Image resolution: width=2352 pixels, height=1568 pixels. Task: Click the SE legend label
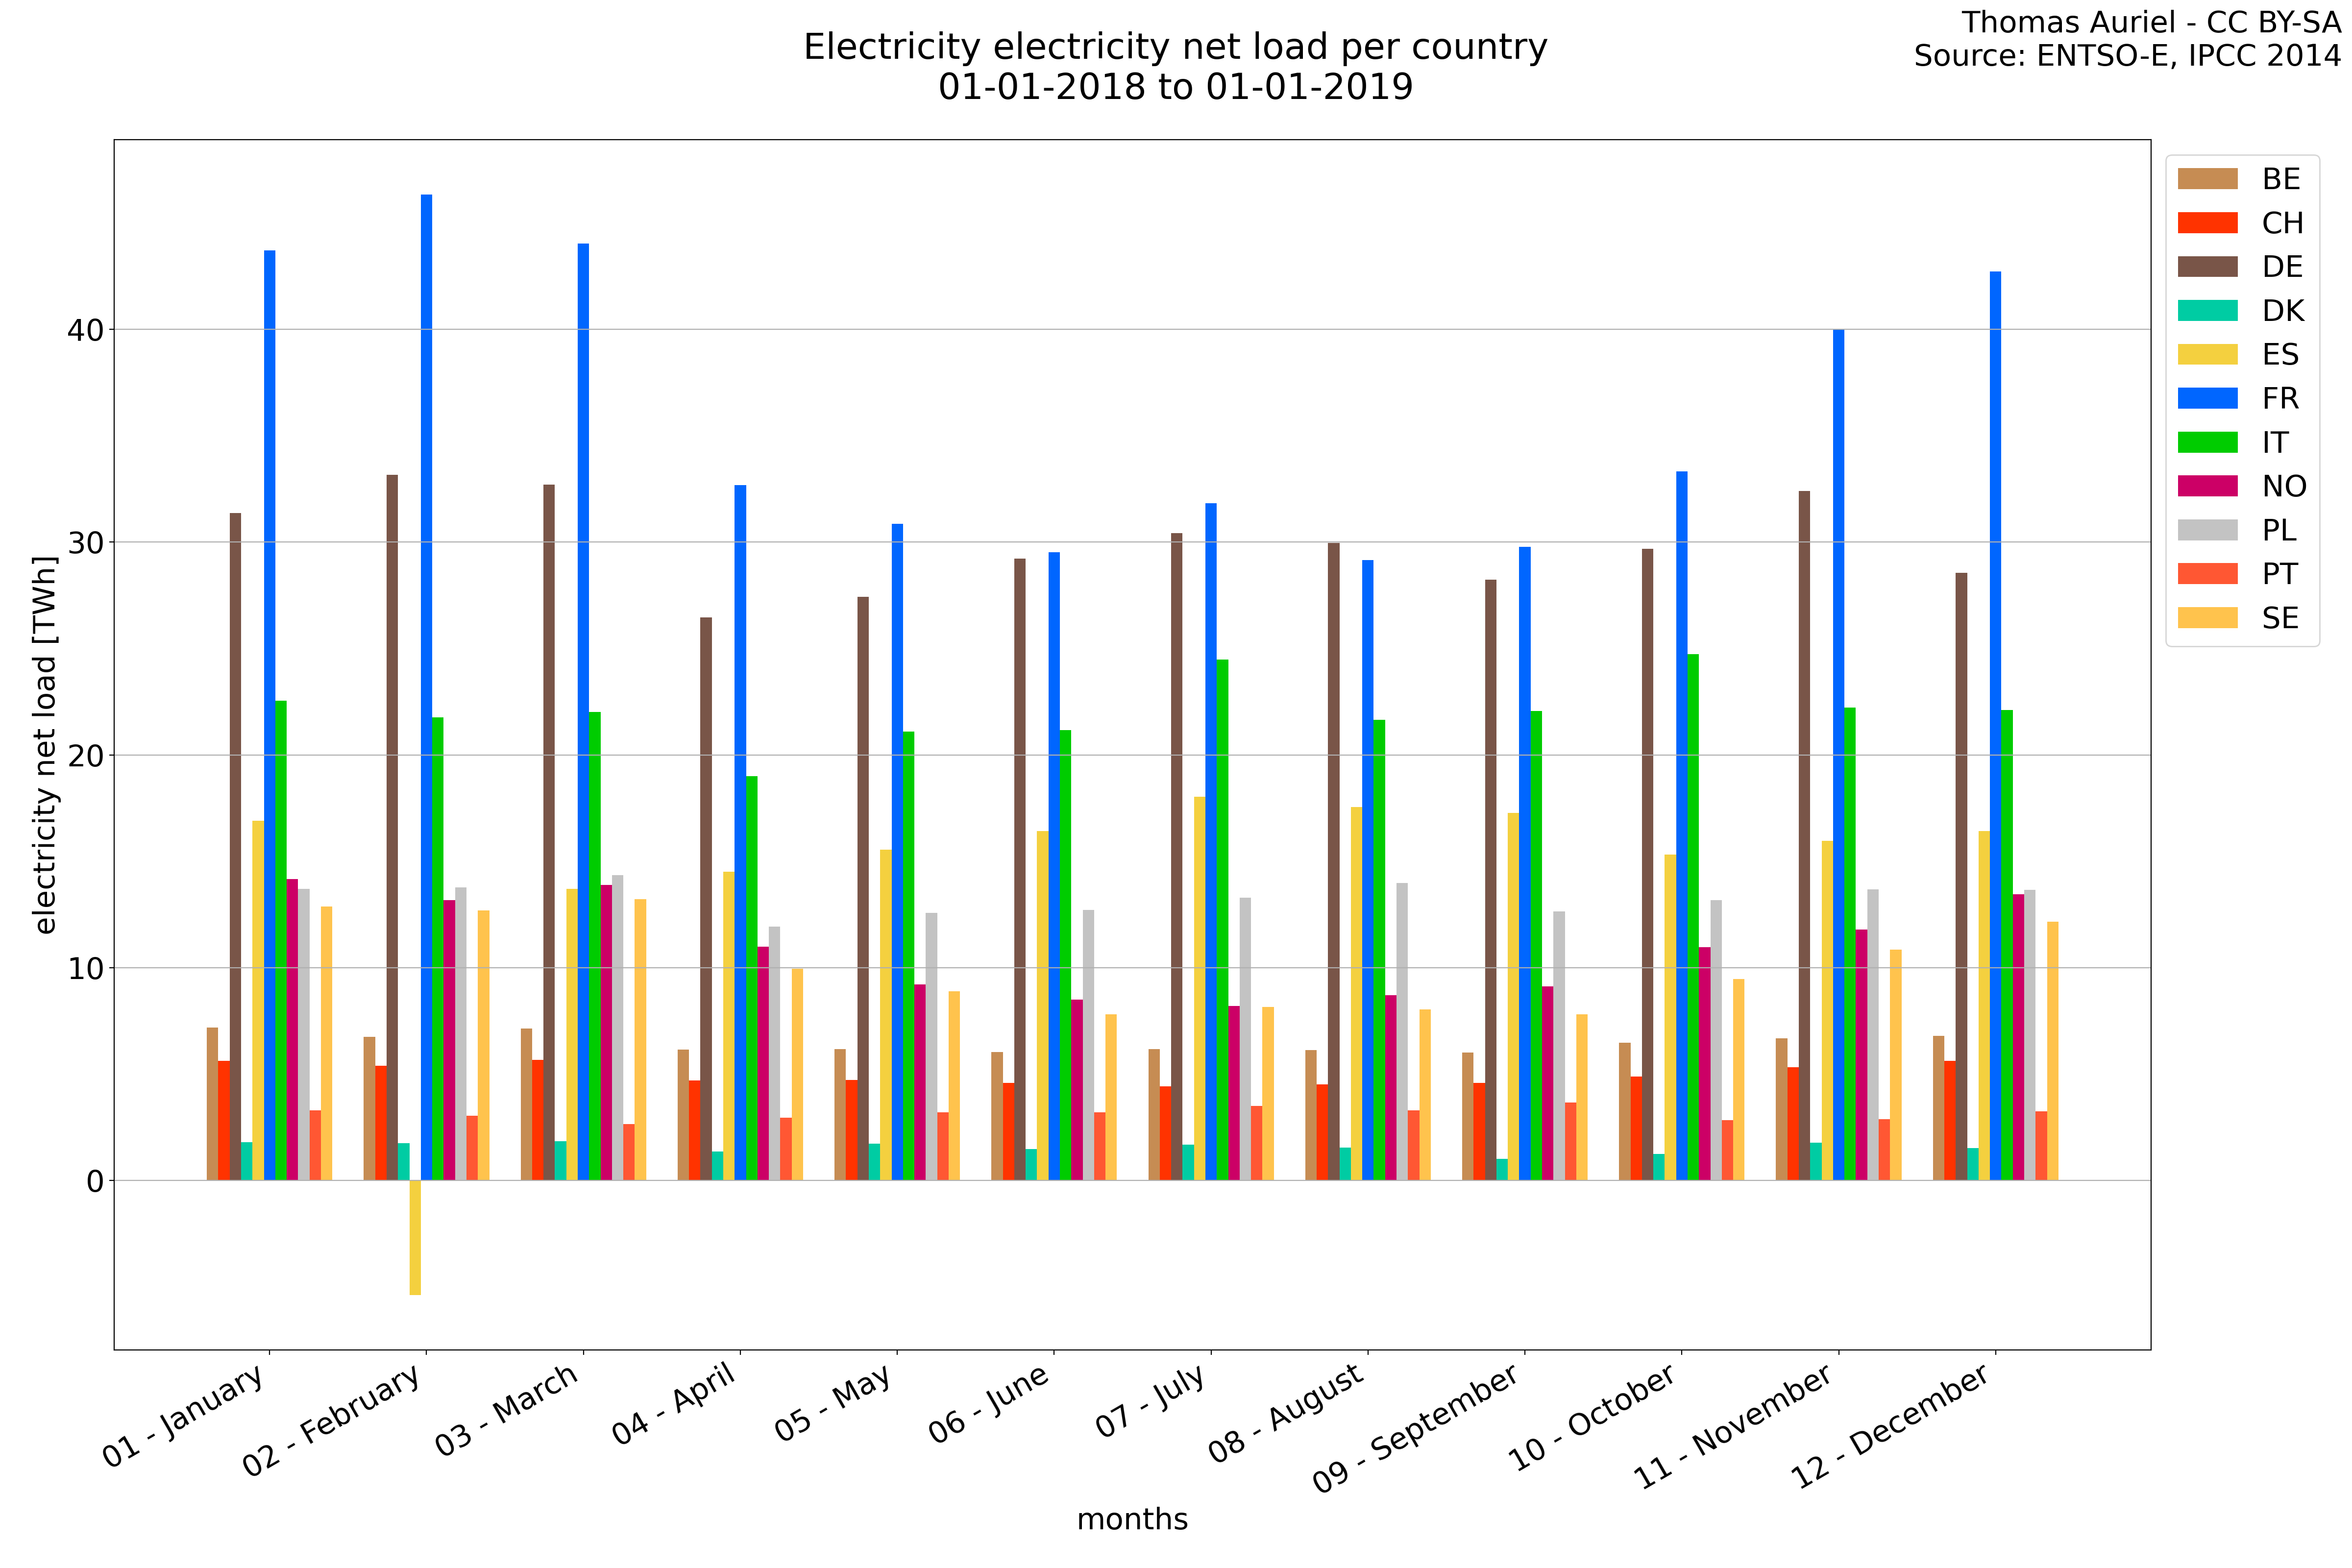[2280, 618]
